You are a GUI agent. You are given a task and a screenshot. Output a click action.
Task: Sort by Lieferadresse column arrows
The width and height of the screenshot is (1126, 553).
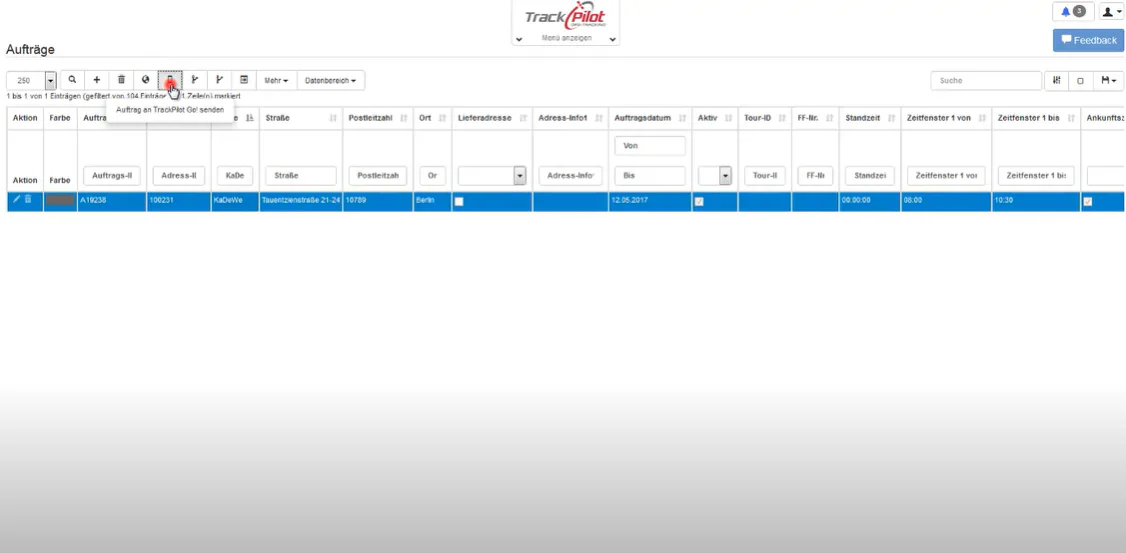point(523,118)
